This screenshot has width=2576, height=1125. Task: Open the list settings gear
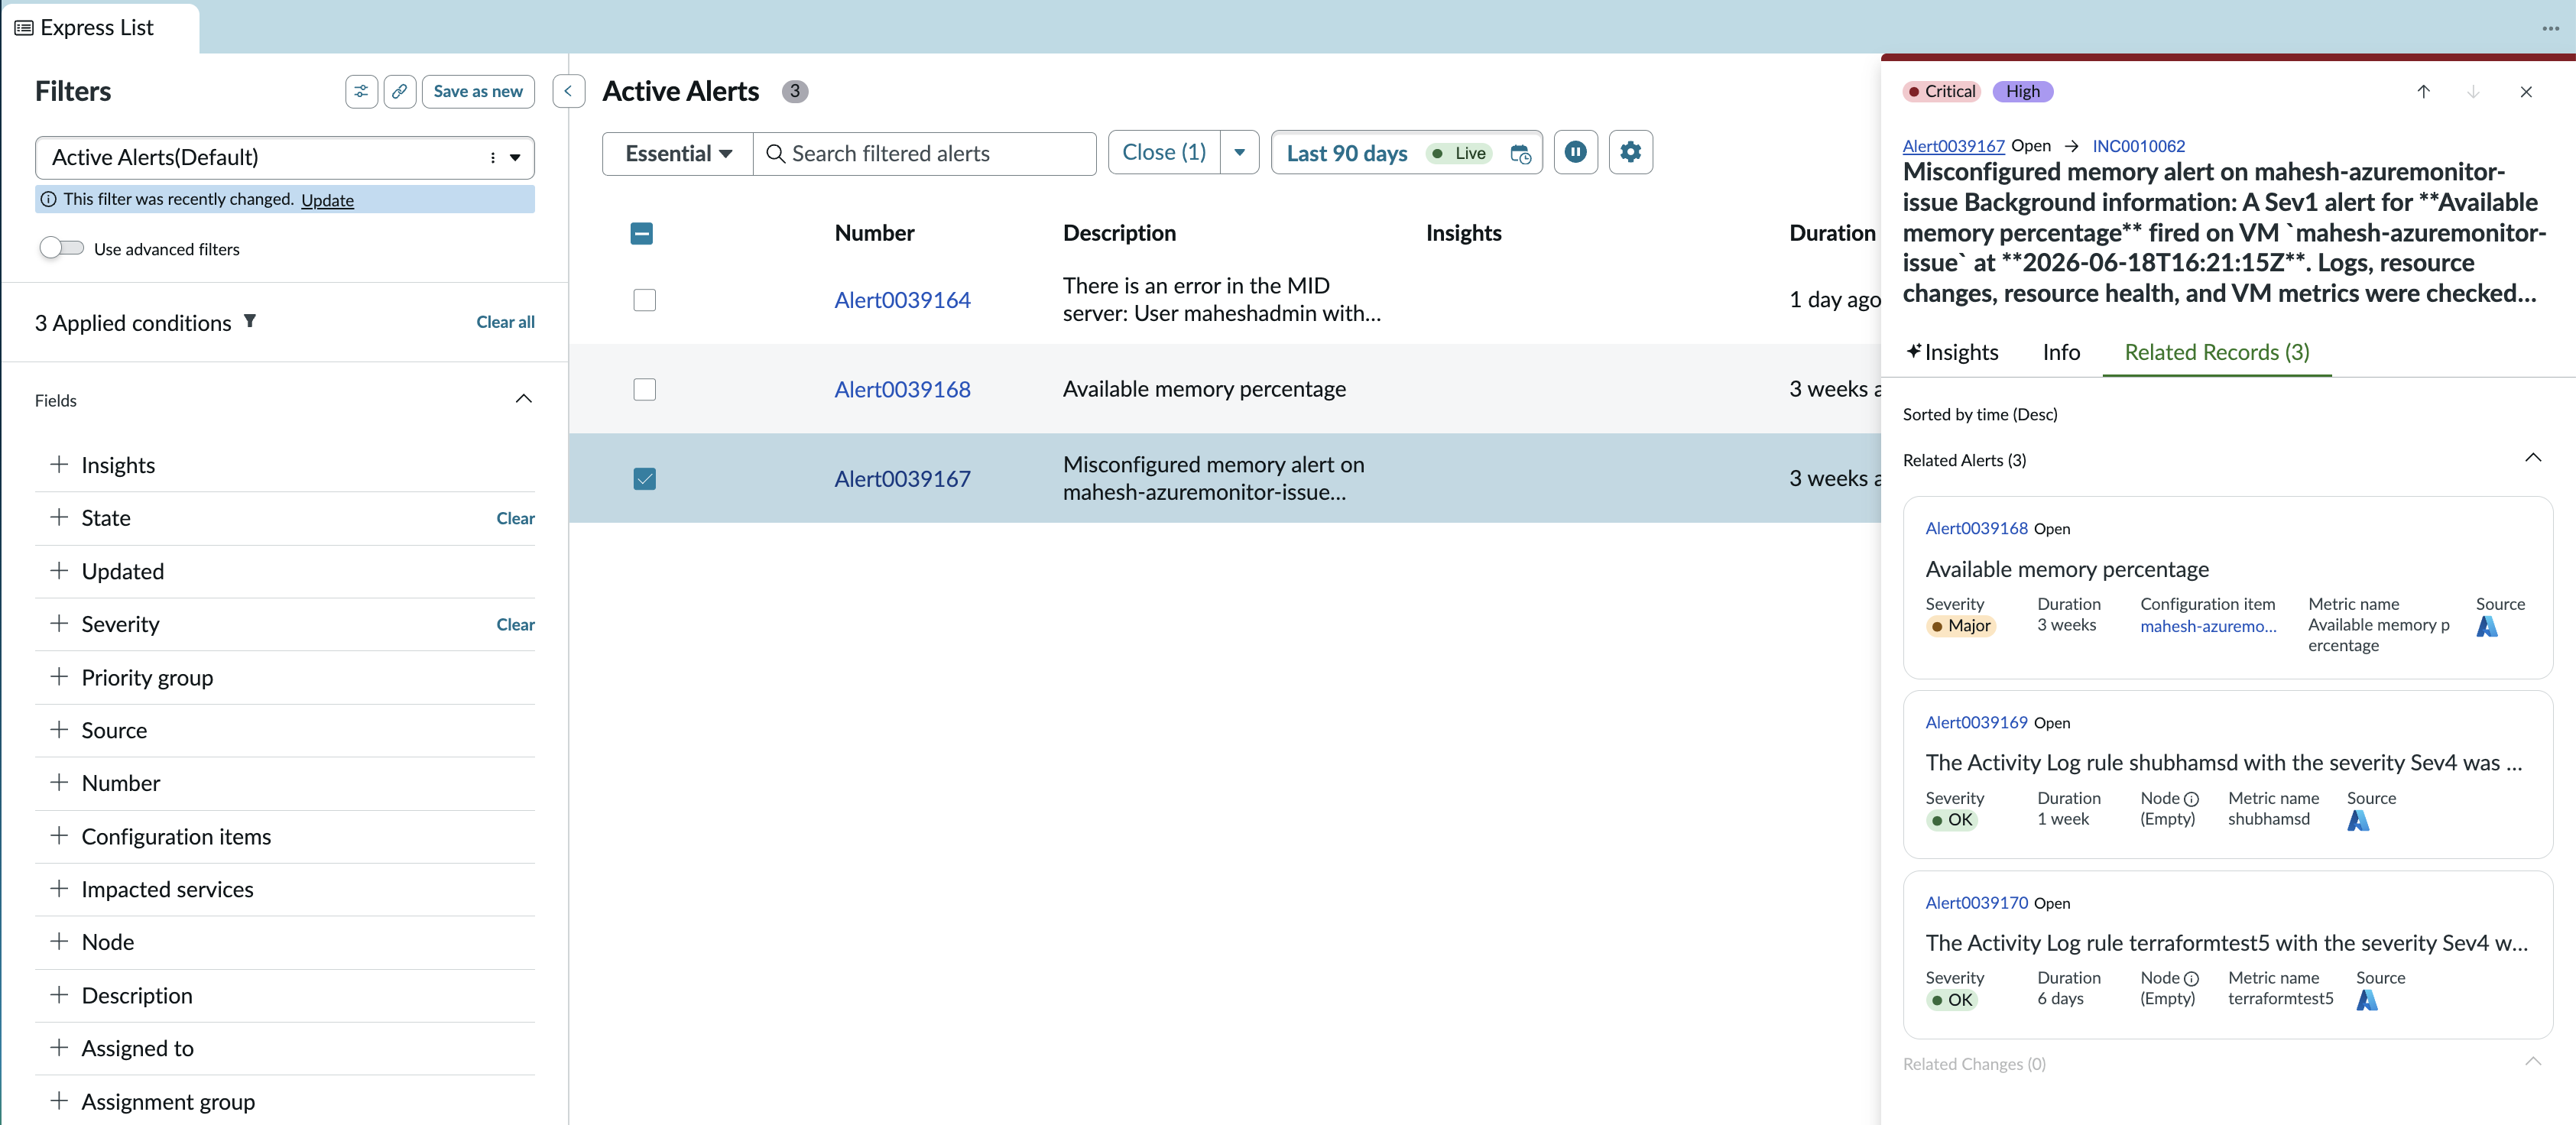pyautogui.click(x=1630, y=152)
